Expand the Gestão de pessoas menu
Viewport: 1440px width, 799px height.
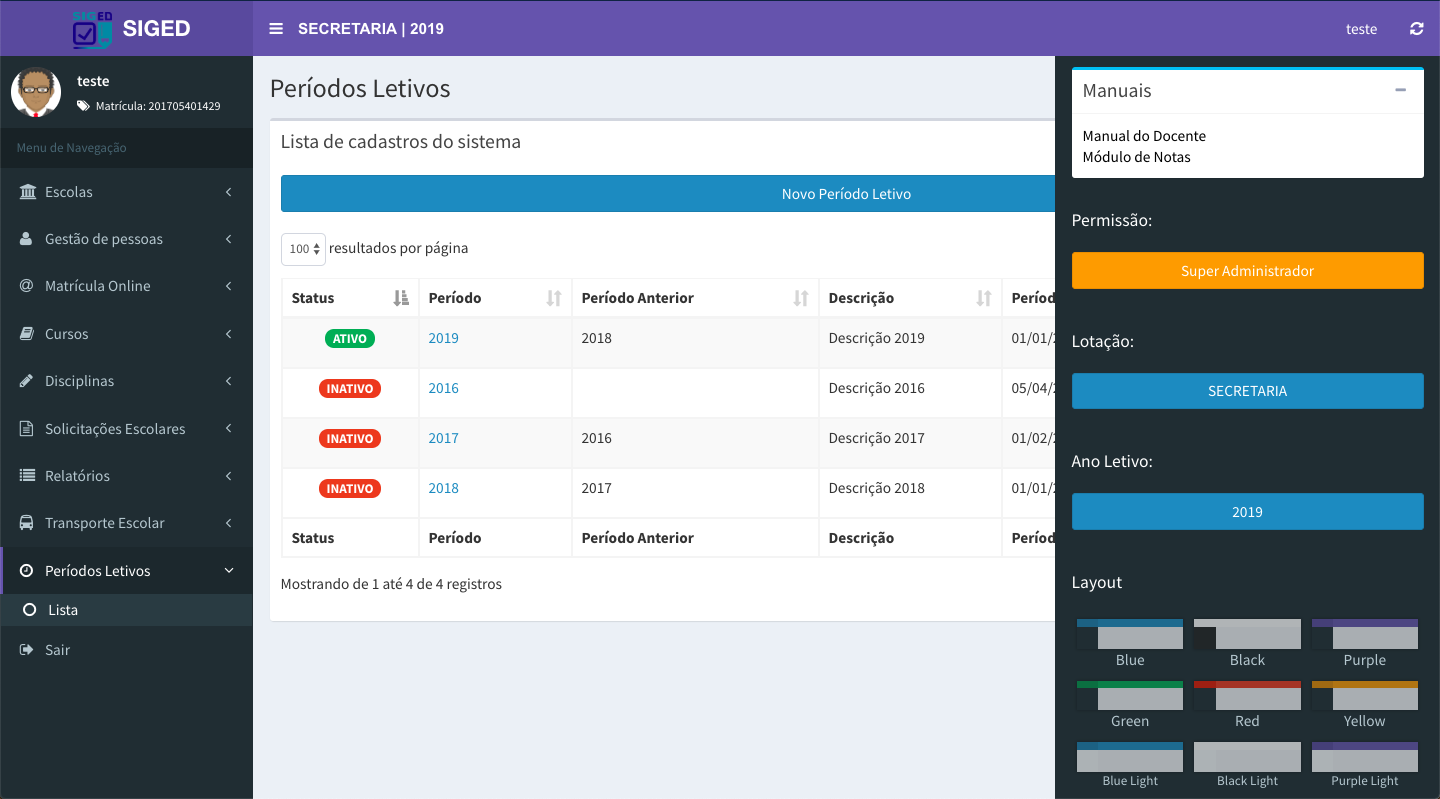coord(104,239)
